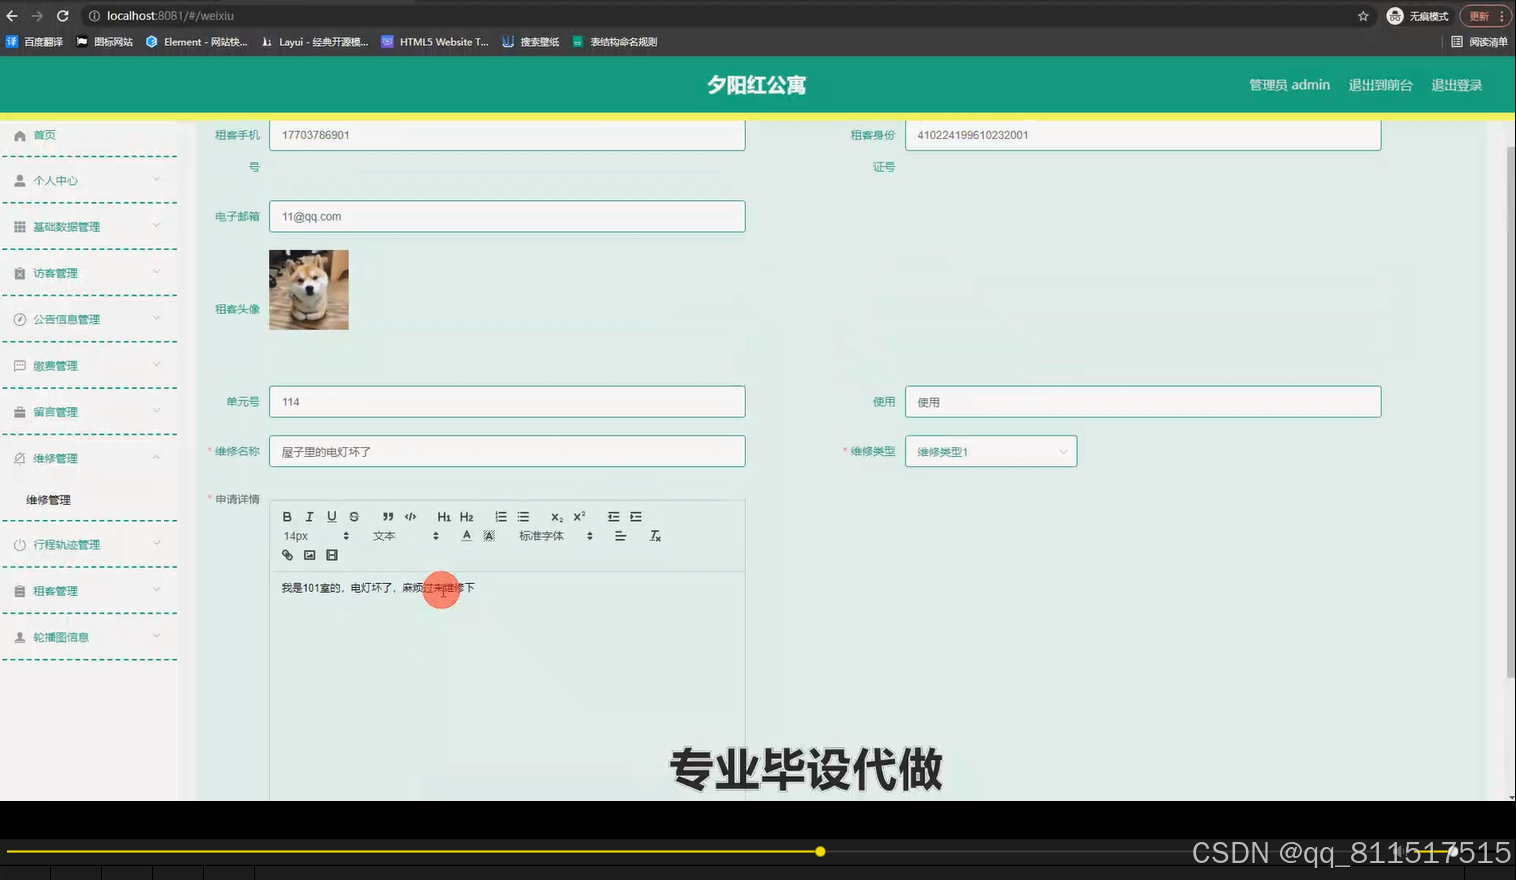
Task: Toggle italic formatting in the editor
Action: pos(309,517)
